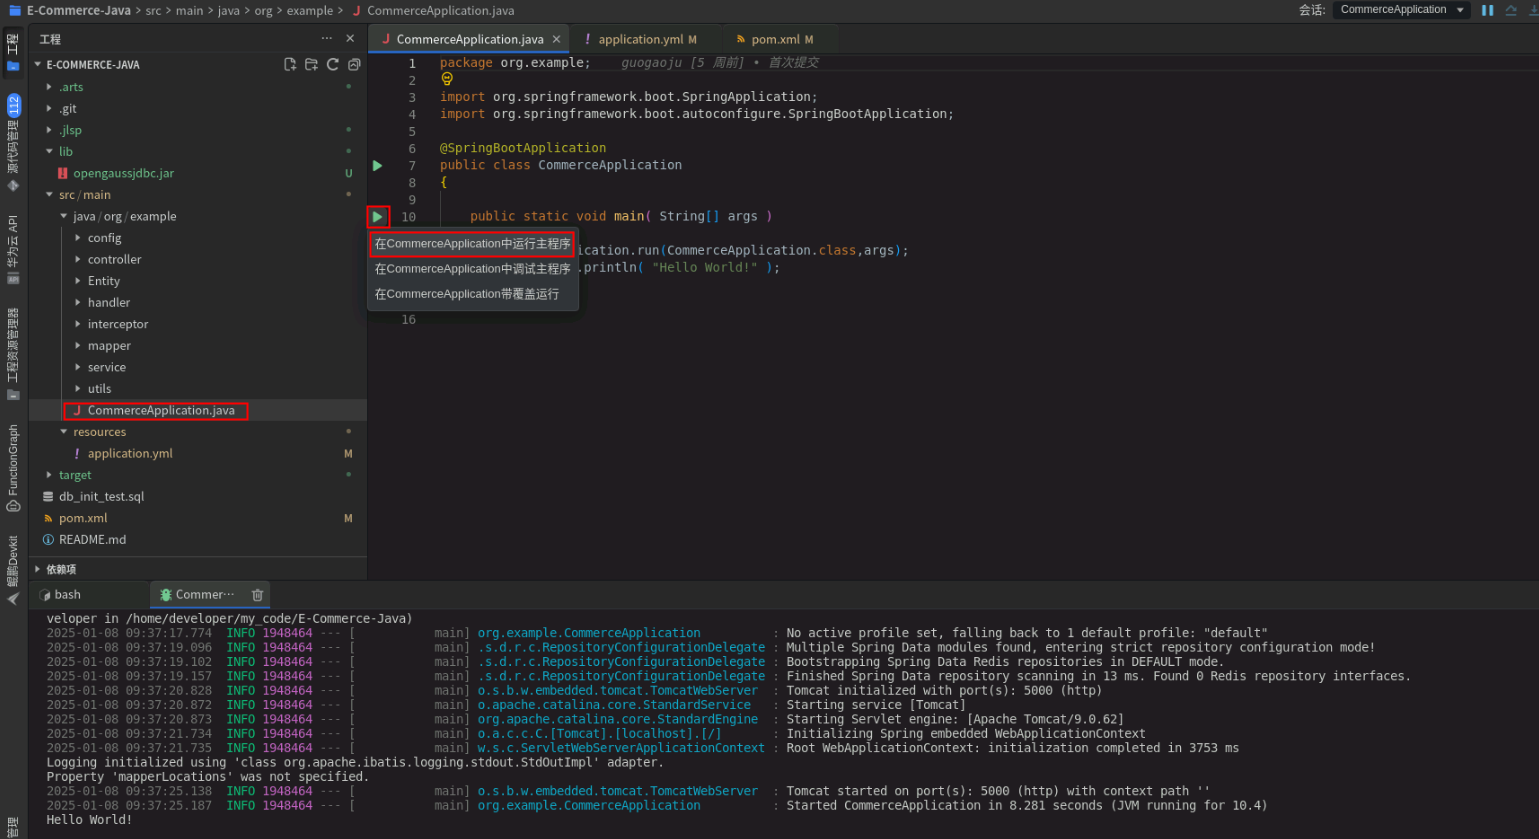The image size is (1539, 839).
Task: Open the 鲲鹏 Devkit sidebar panel
Action: coord(13,570)
